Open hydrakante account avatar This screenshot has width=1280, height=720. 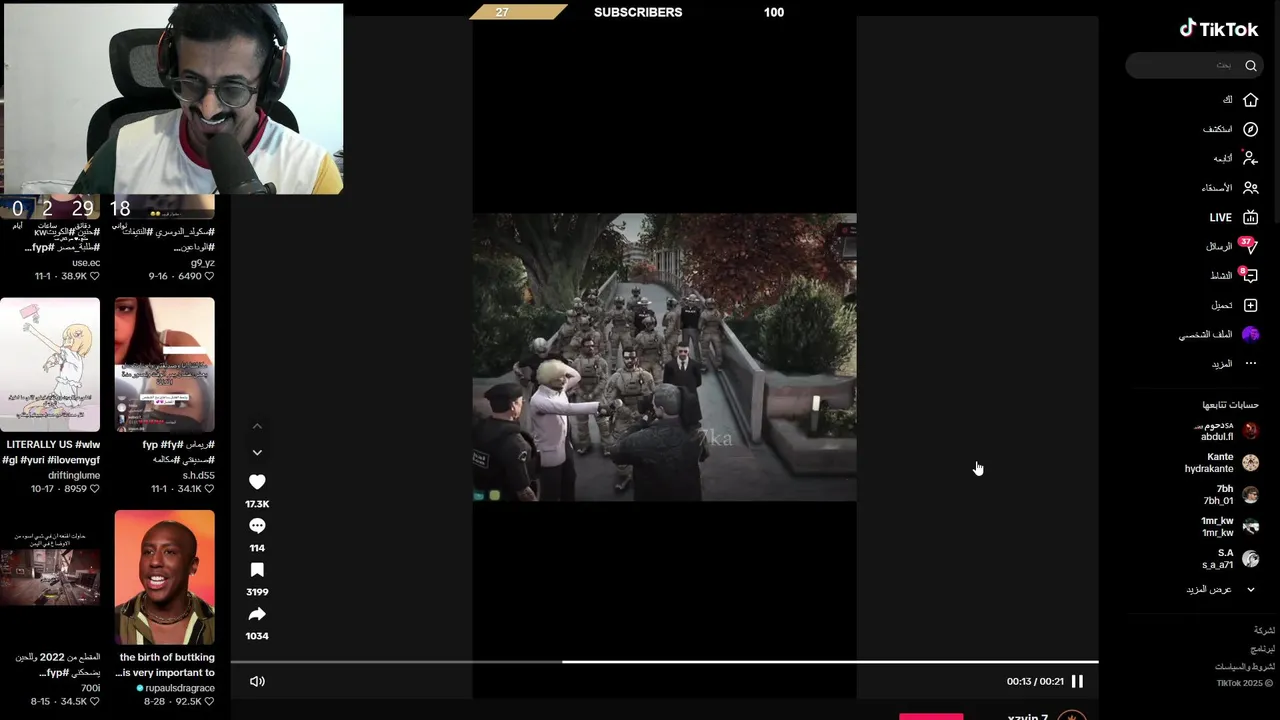click(x=1250, y=463)
